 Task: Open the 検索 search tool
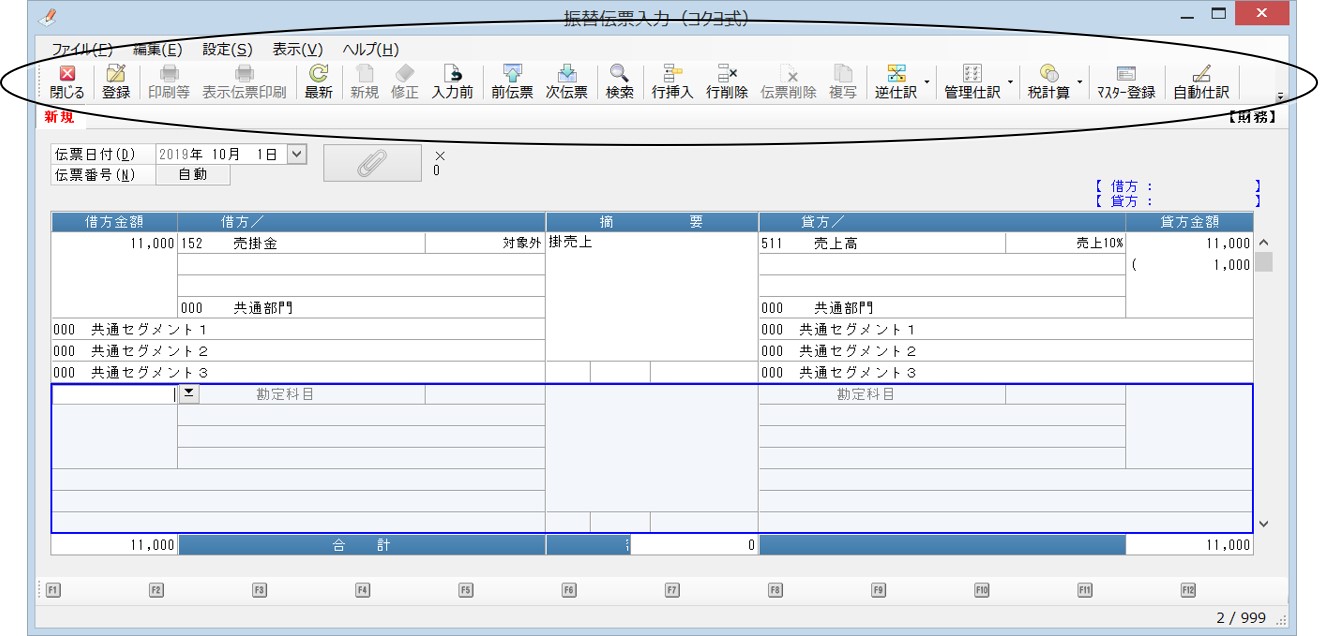click(620, 83)
